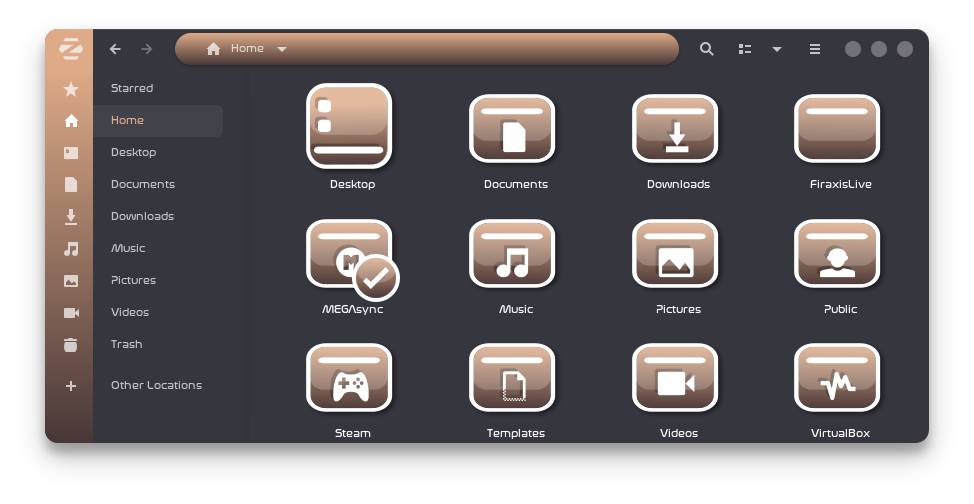Click the picture icon in the sidebar strip
Screen dimensions: 974x504
click(71, 281)
